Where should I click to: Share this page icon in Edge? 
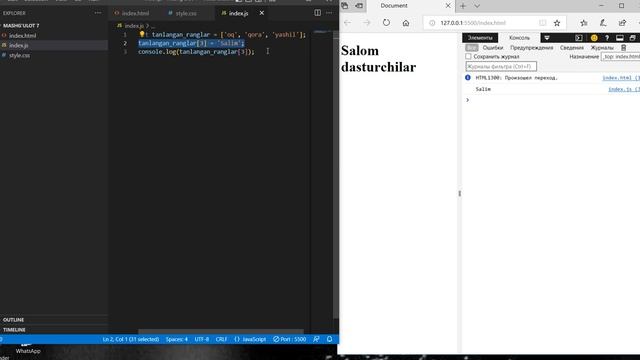pyautogui.click(x=622, y=23)
